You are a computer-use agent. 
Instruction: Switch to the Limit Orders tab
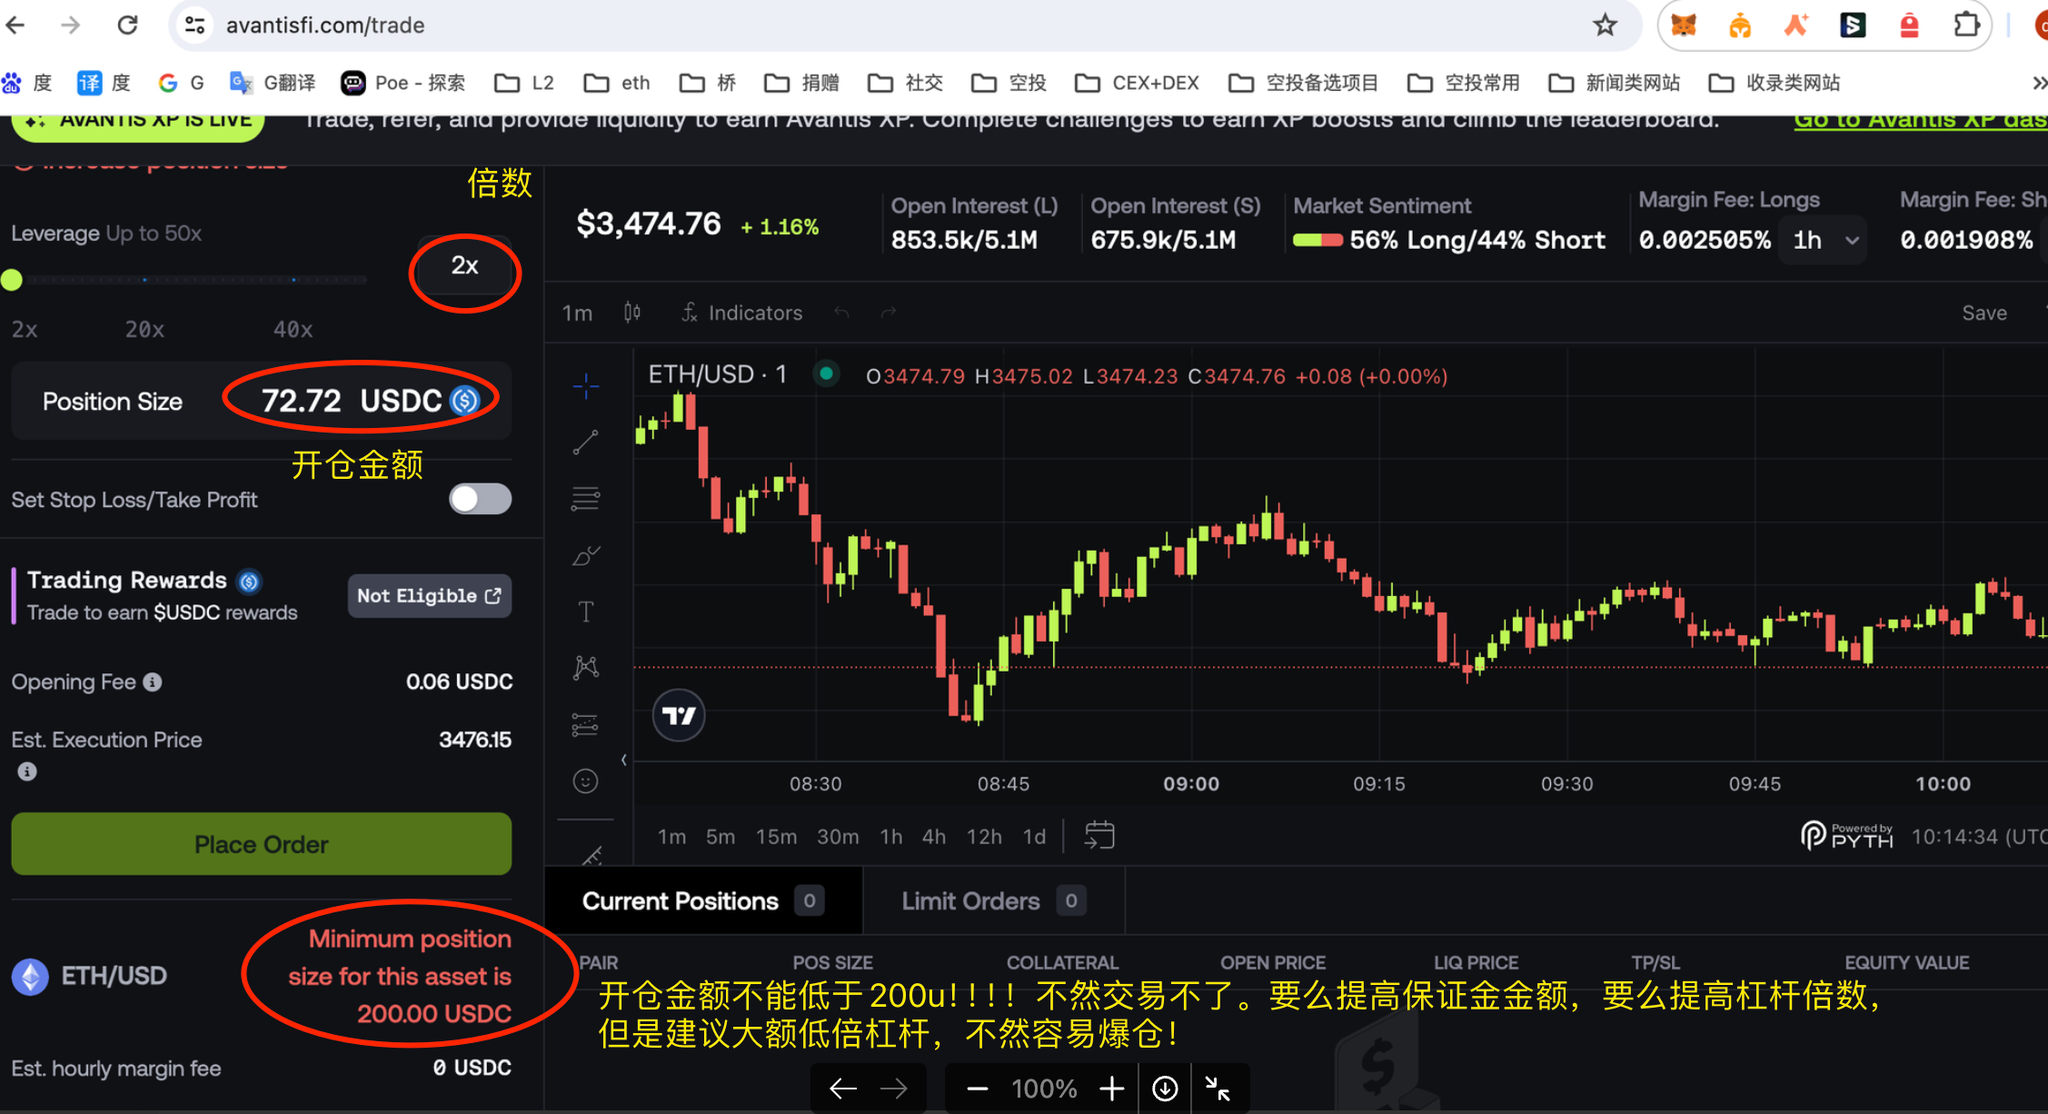click(x=970, y=900)
